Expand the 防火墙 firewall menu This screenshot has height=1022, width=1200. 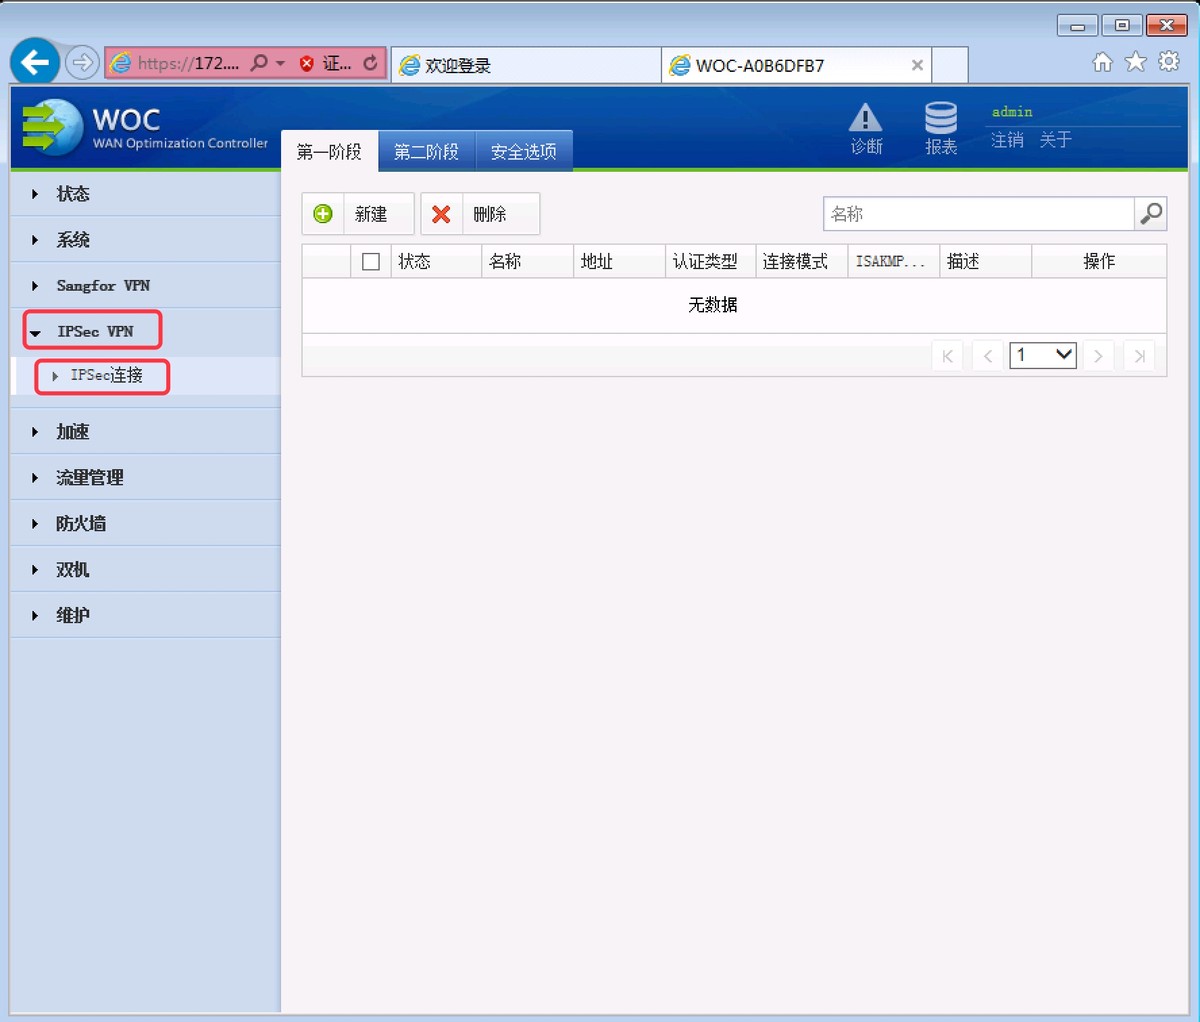coord(78,523)
